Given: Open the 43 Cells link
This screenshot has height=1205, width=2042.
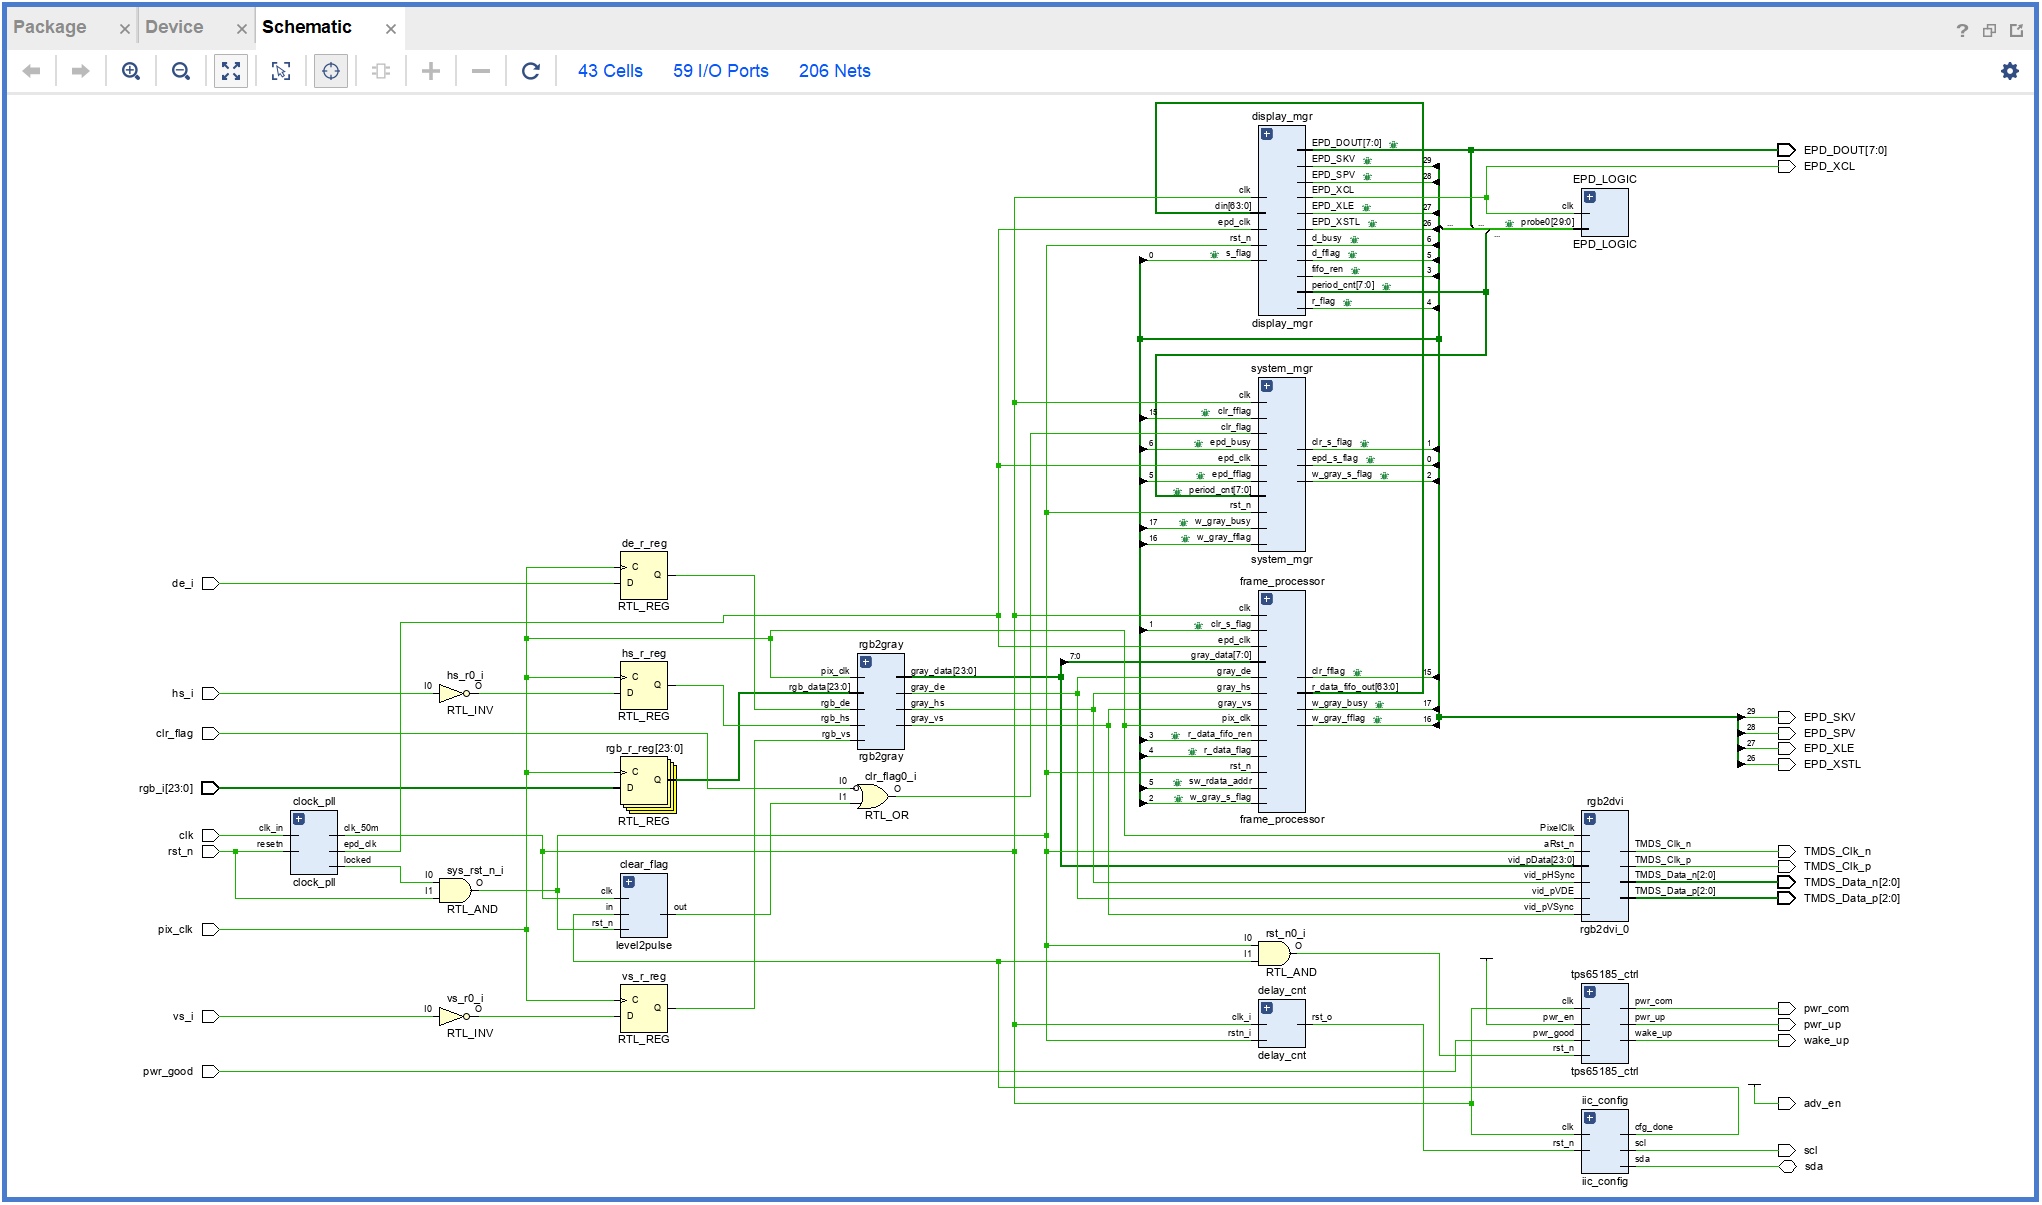Looking at the screenshot, I should coord(610,71).
